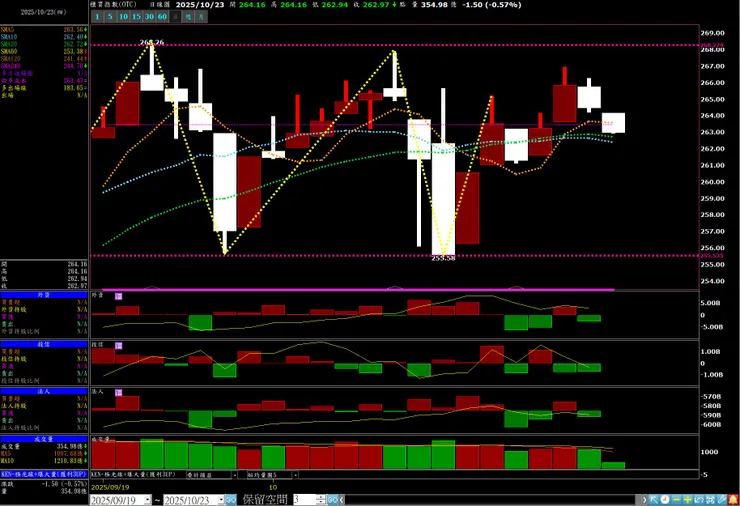Screen dimensions: 740x506
Task: Click the 268.26 high price label on chart
Action: (x=152, y=42)
